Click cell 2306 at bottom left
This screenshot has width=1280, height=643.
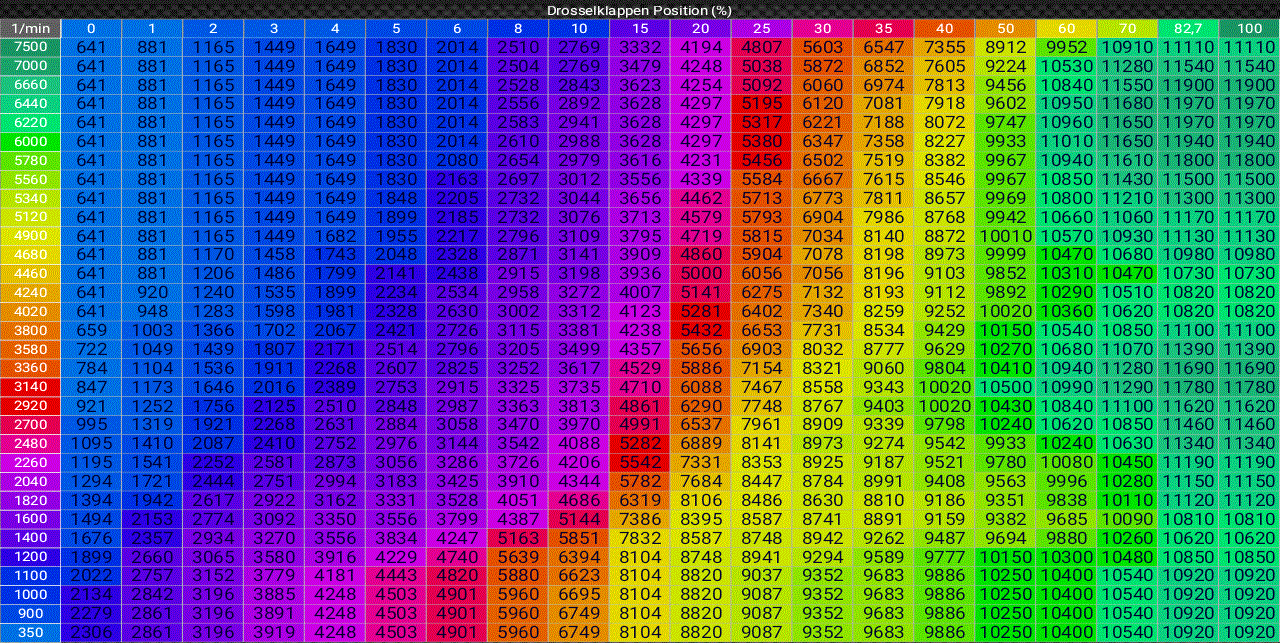coord(90,631)
